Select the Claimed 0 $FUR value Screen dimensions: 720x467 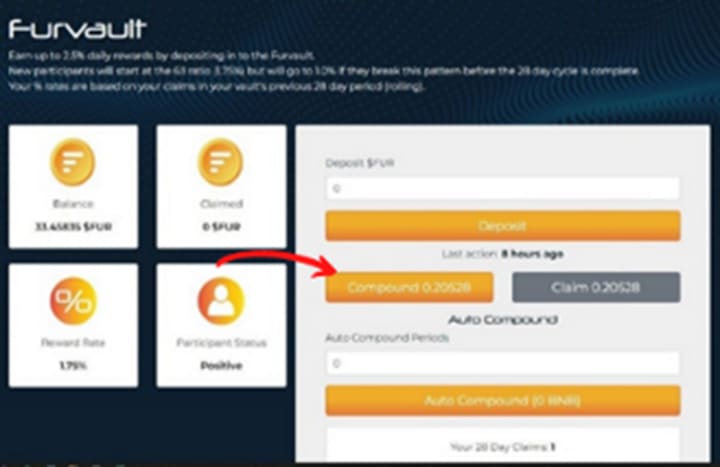point(221,227)
